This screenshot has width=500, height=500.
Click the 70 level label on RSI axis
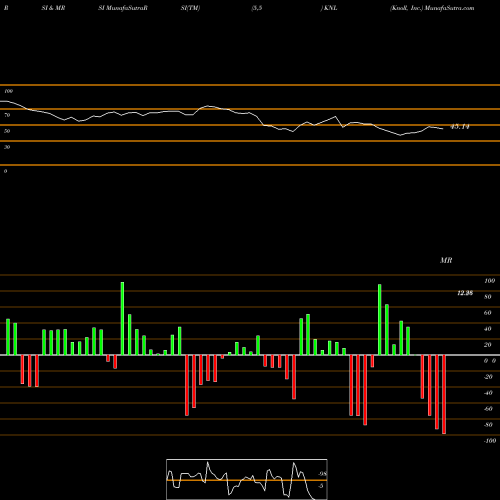(x=7, y=115)
